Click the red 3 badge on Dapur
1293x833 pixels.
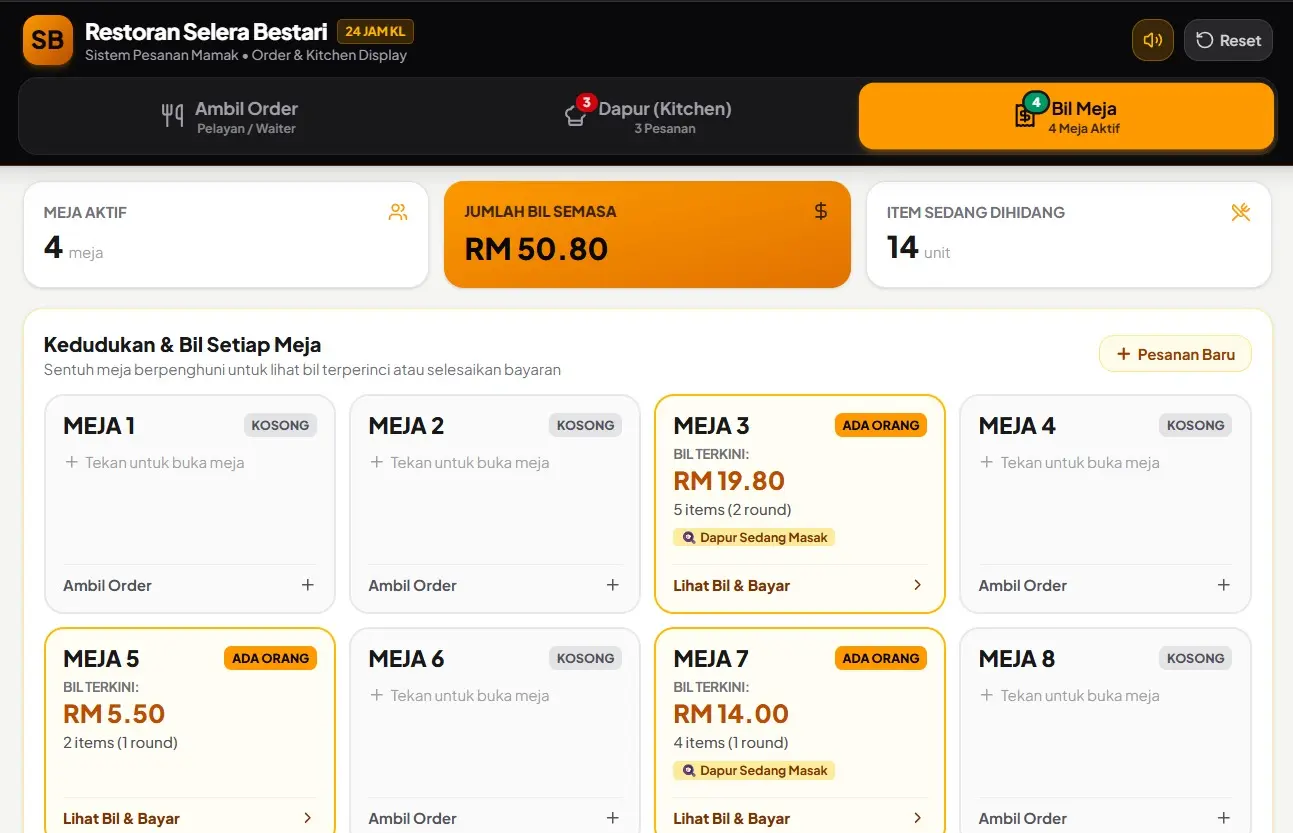coord(586,102)
